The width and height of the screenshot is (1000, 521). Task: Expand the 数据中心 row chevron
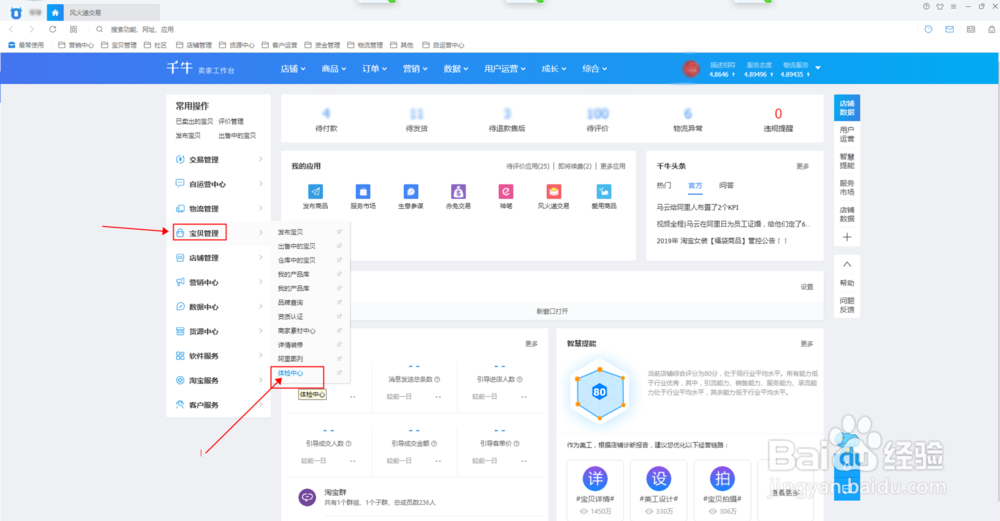[x=261, y=306]
